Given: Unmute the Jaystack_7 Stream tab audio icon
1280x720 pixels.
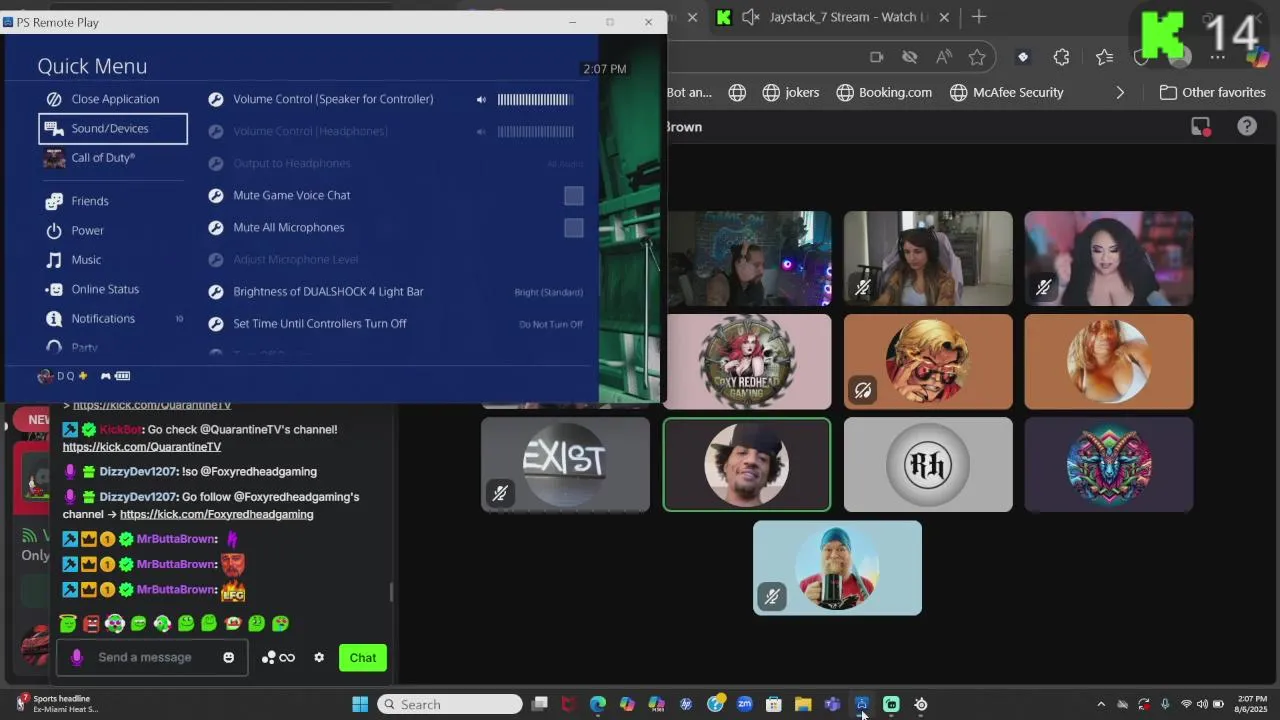Looking at the screenshot, I should point(752,17).
